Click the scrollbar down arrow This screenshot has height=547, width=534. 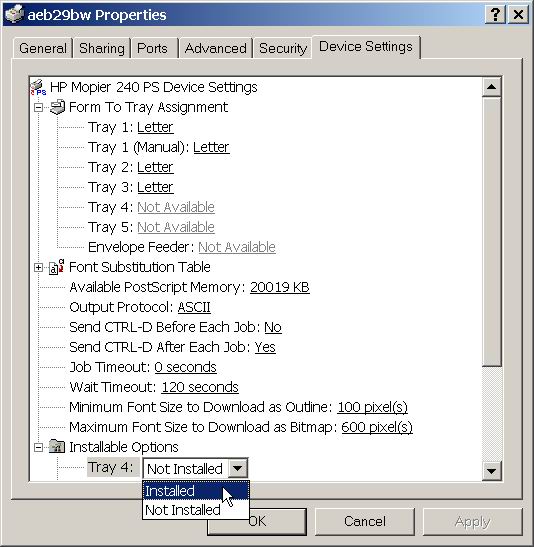tap(491, 471)
